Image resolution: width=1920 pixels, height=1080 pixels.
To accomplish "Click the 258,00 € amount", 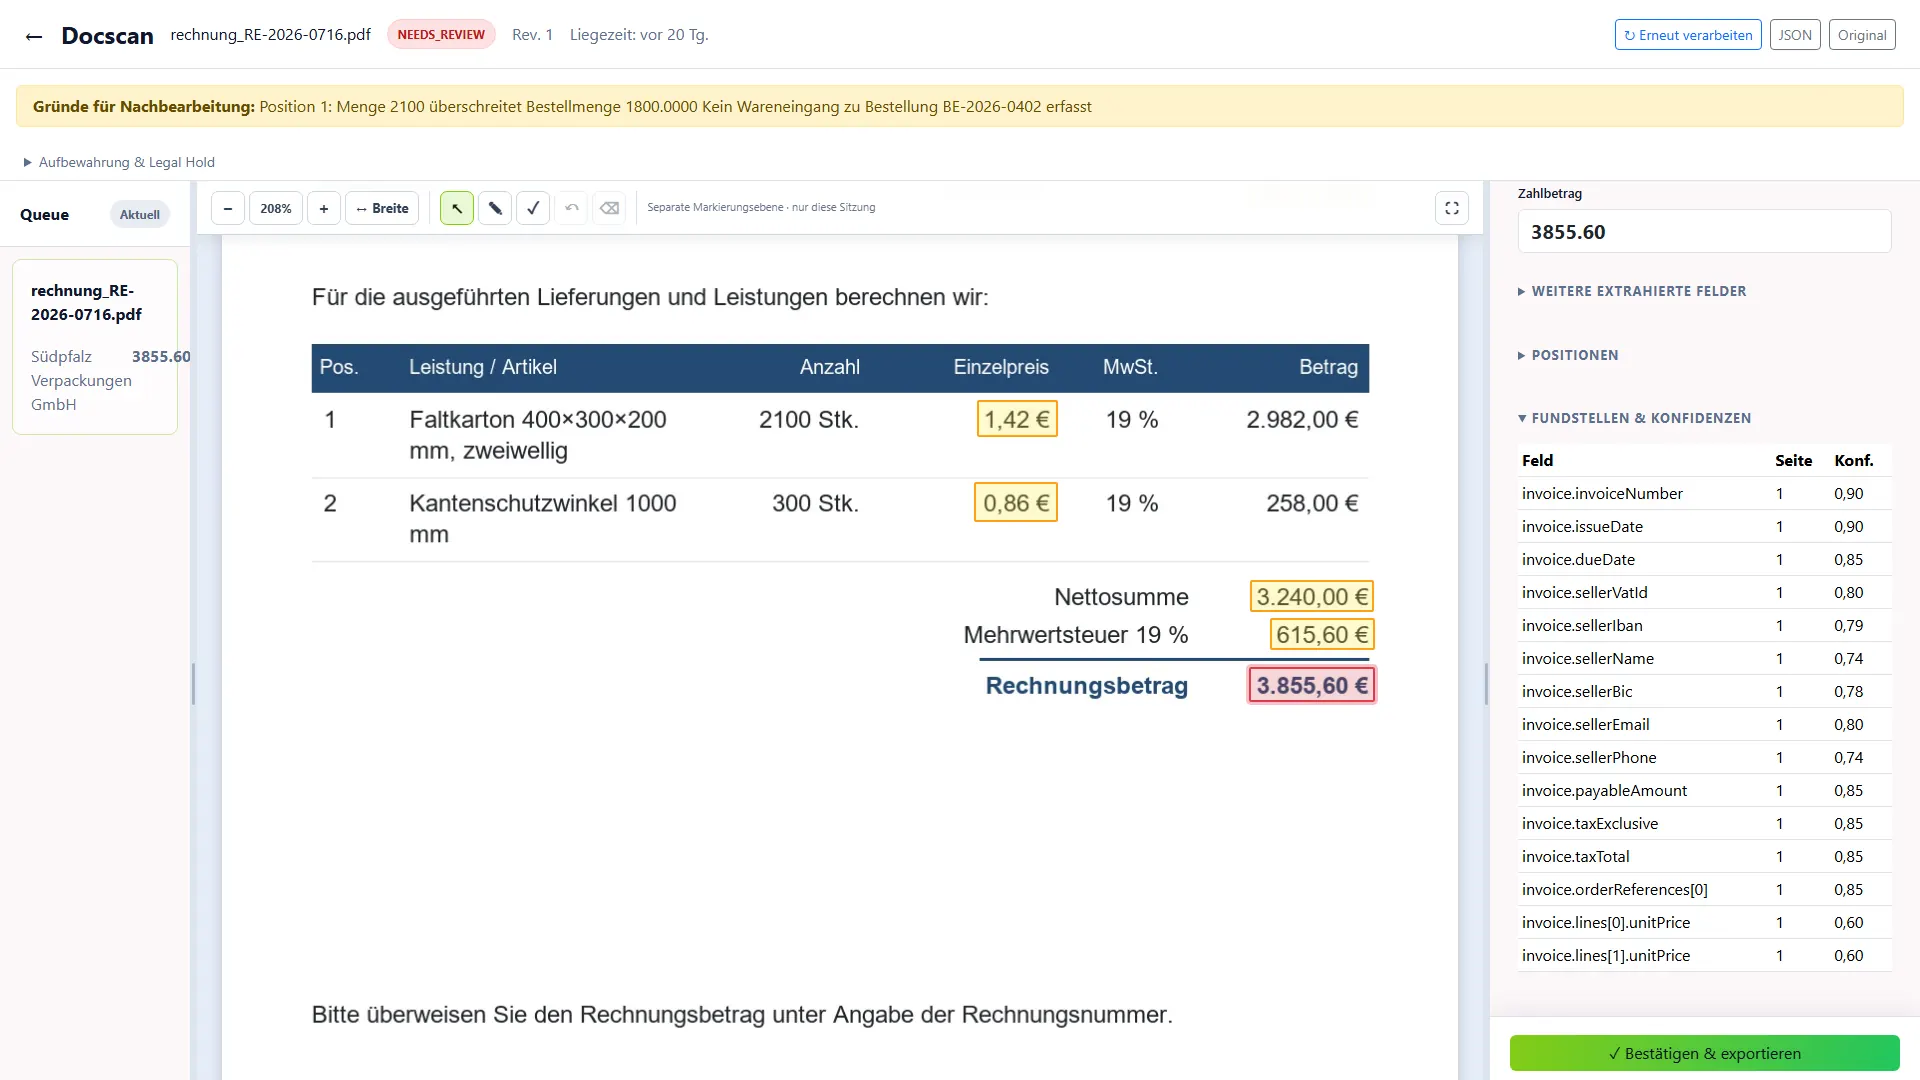I will [1312, 503].
